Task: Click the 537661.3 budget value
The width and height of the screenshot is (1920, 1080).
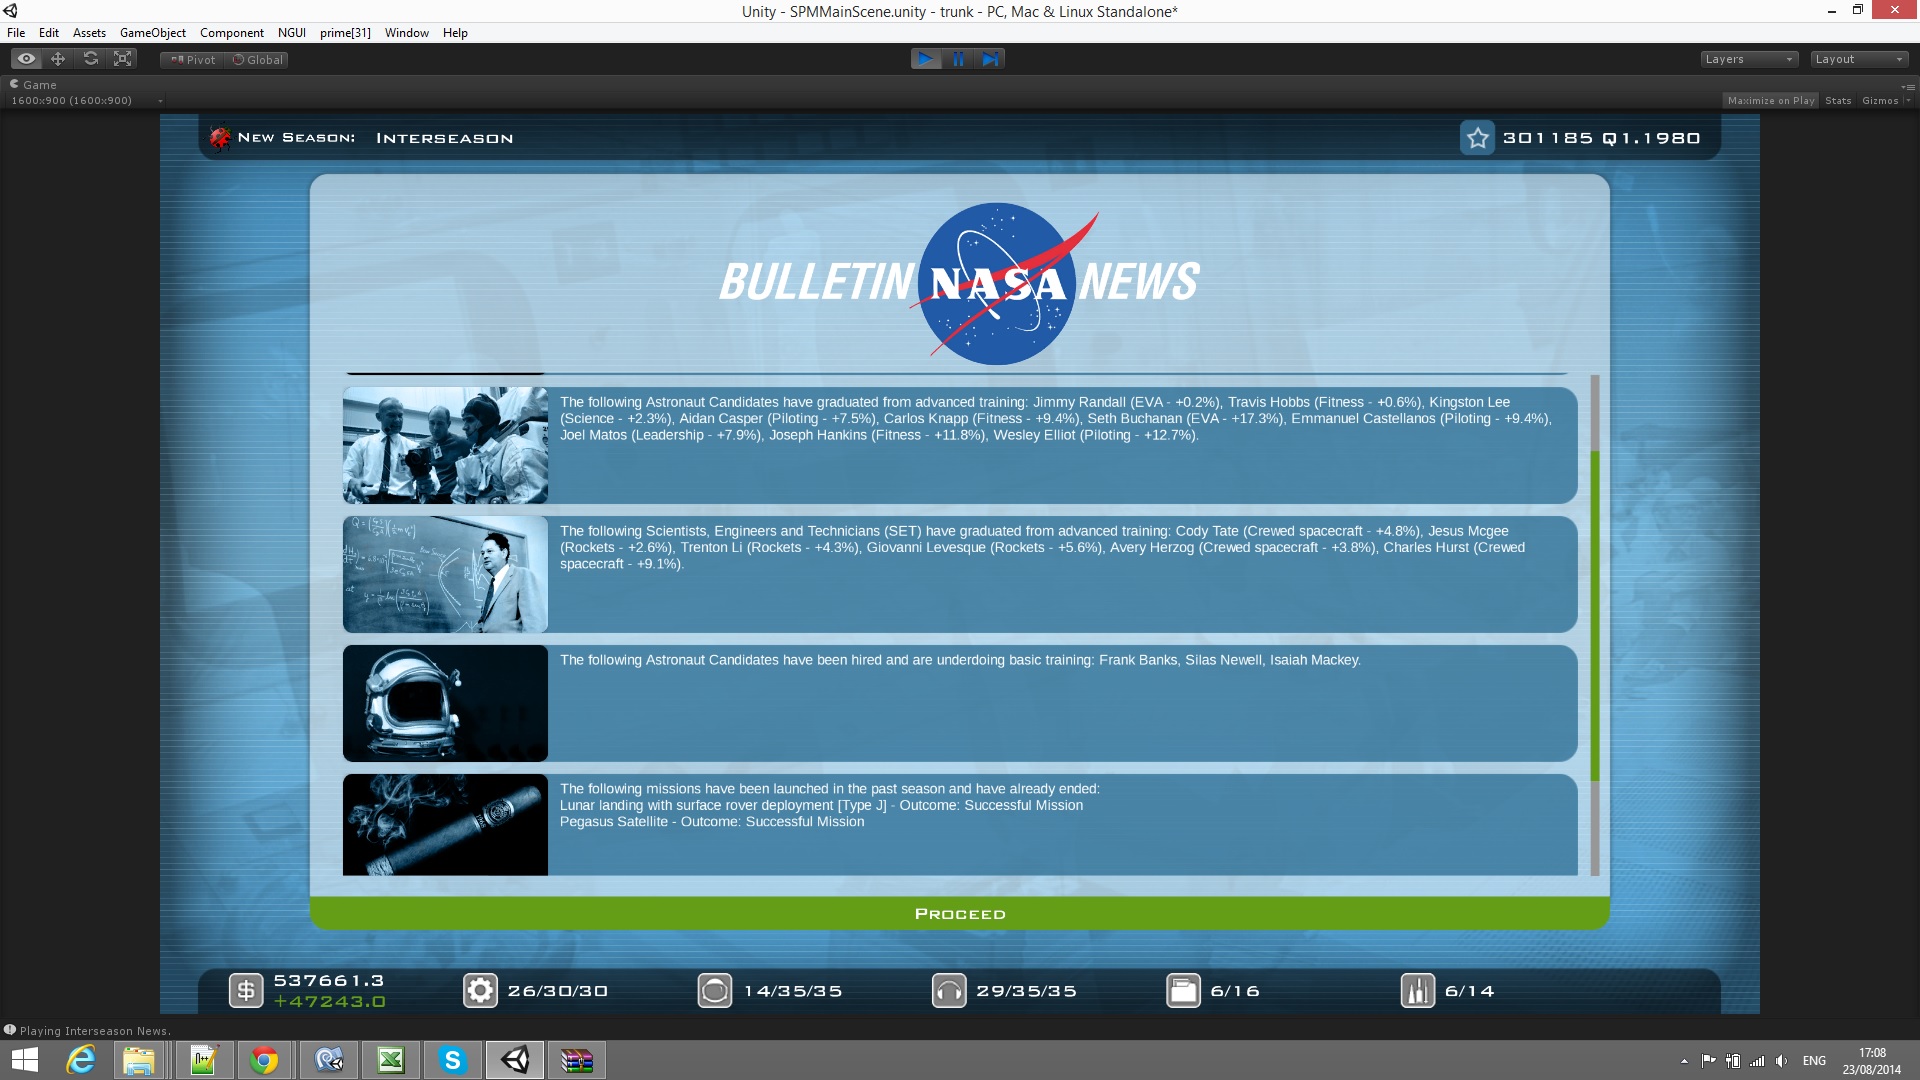Action: 329,981
